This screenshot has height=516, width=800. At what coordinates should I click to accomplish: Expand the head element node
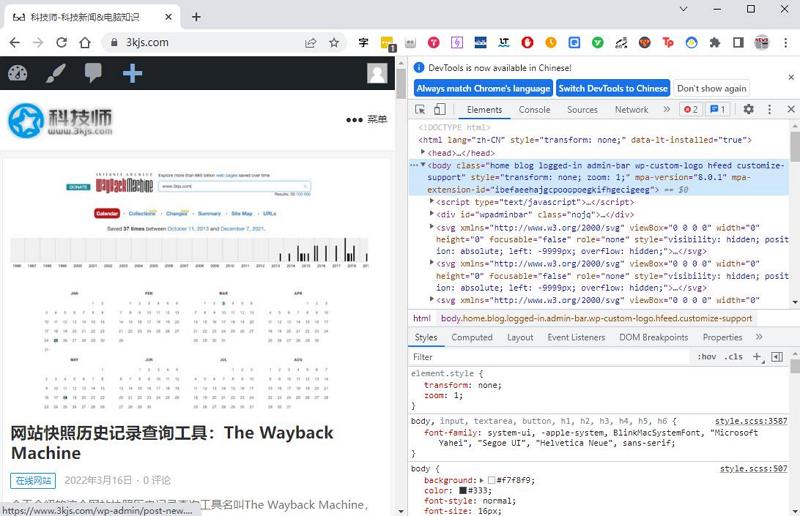coord(422,152)
